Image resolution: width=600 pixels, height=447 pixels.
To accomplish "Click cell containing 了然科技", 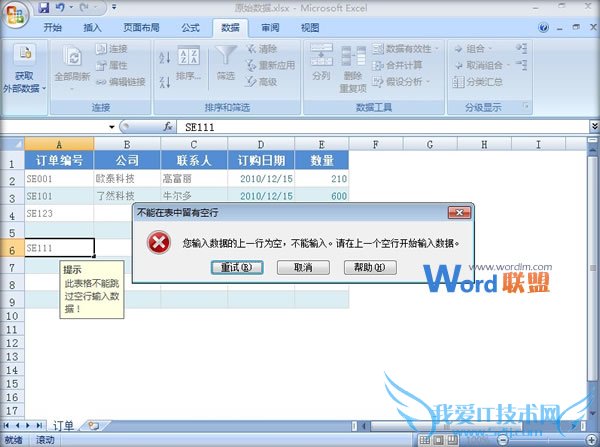I will (x=127, y=196).
